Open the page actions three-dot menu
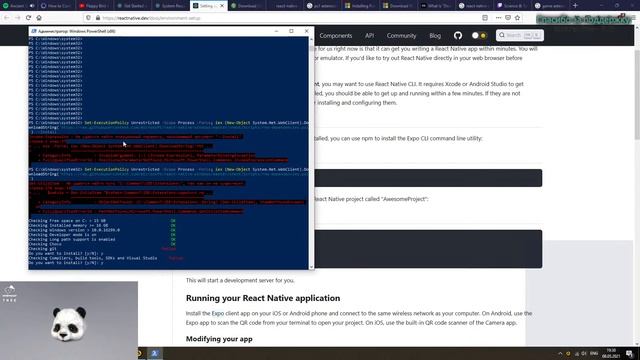 [x=498, y=18]
